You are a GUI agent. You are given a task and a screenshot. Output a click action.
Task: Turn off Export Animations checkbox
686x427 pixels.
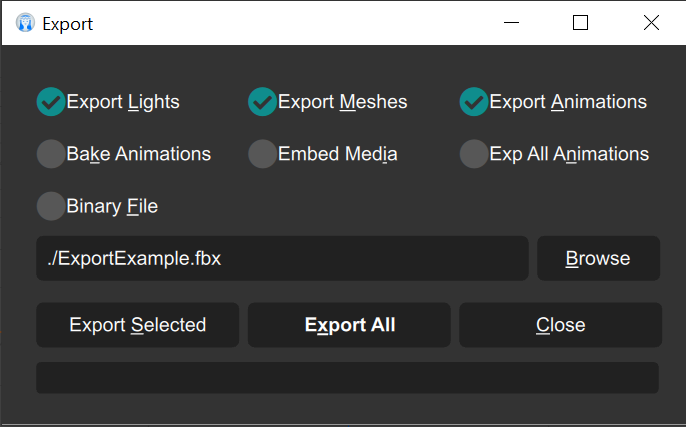coord(474,102)
